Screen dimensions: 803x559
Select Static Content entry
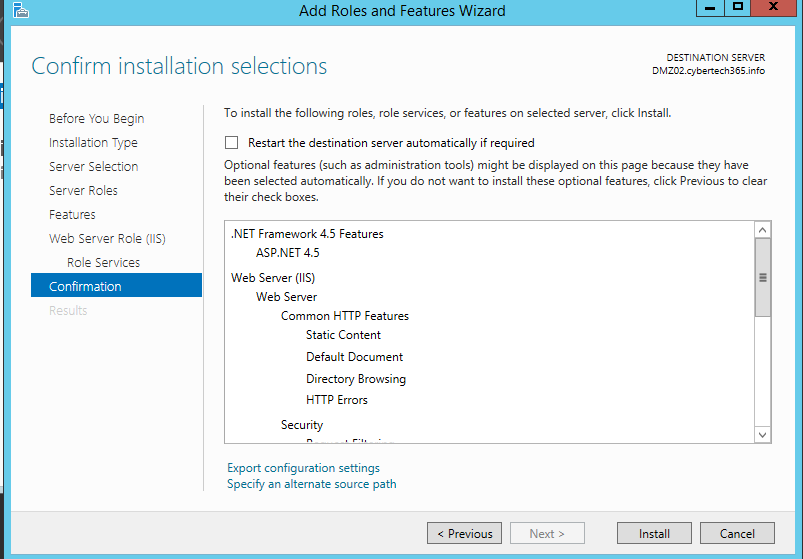click(343, 335)
